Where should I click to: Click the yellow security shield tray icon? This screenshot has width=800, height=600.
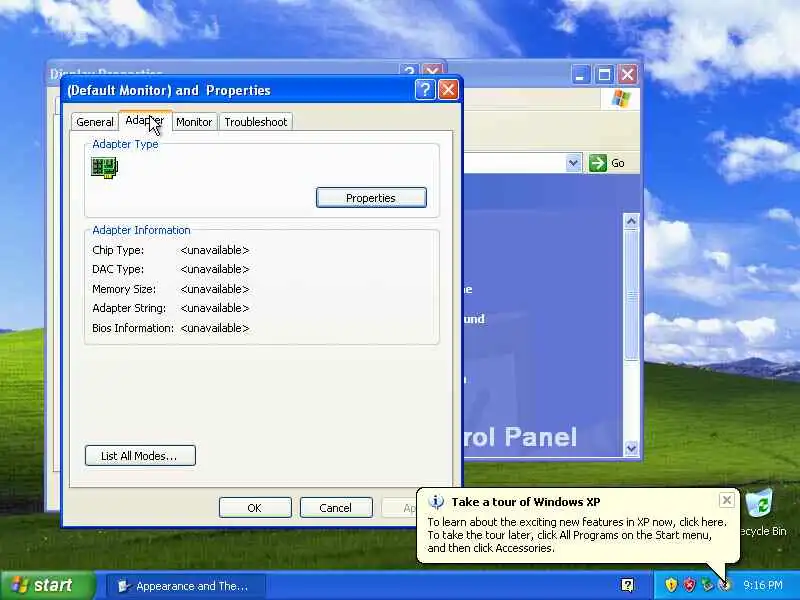pos(671,585)
